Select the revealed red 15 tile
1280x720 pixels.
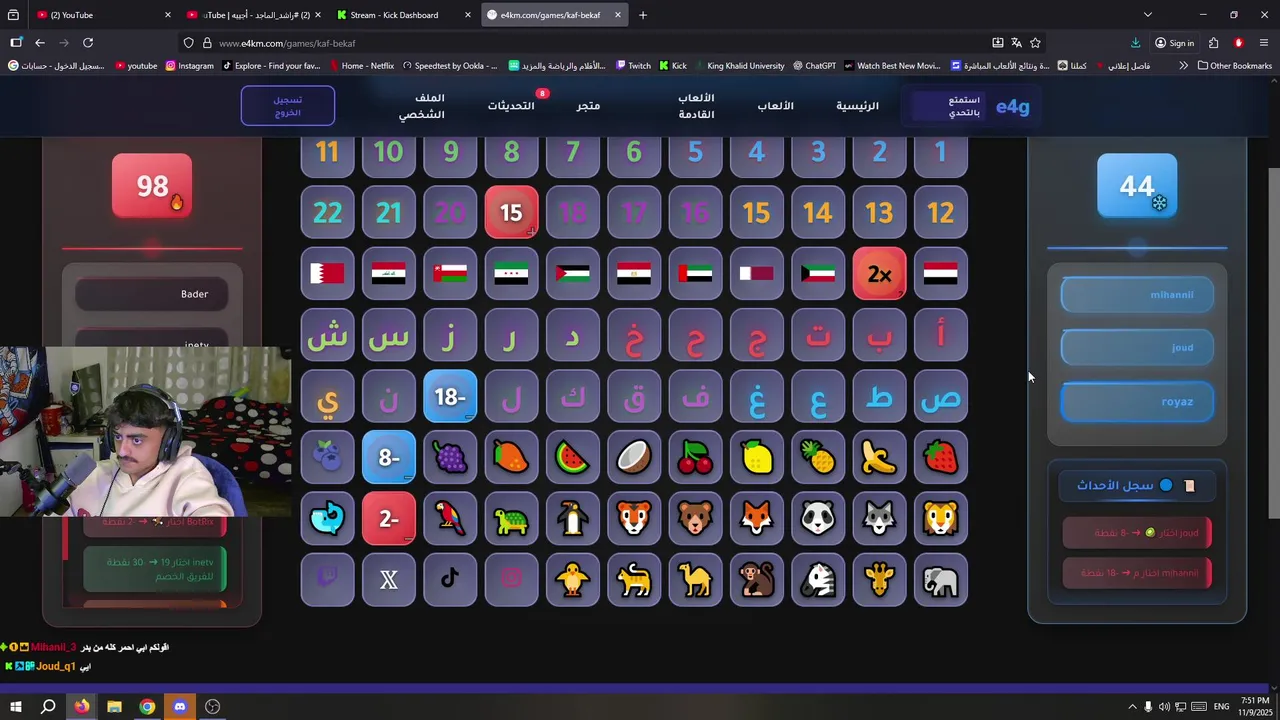point(511,212)
